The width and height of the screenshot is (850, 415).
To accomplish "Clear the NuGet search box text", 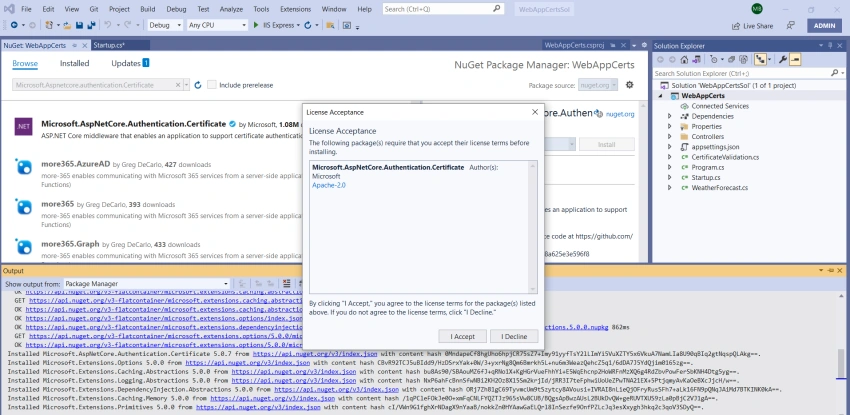I will pos(178,85).
